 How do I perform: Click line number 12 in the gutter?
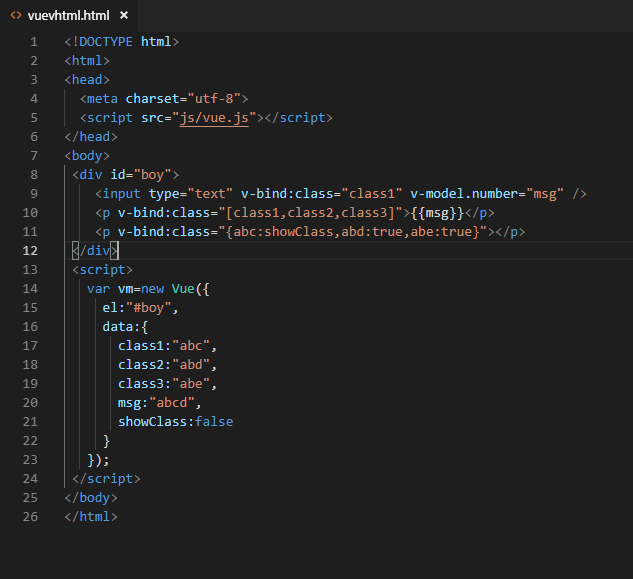pyautogui.click(x=30, y=251)
